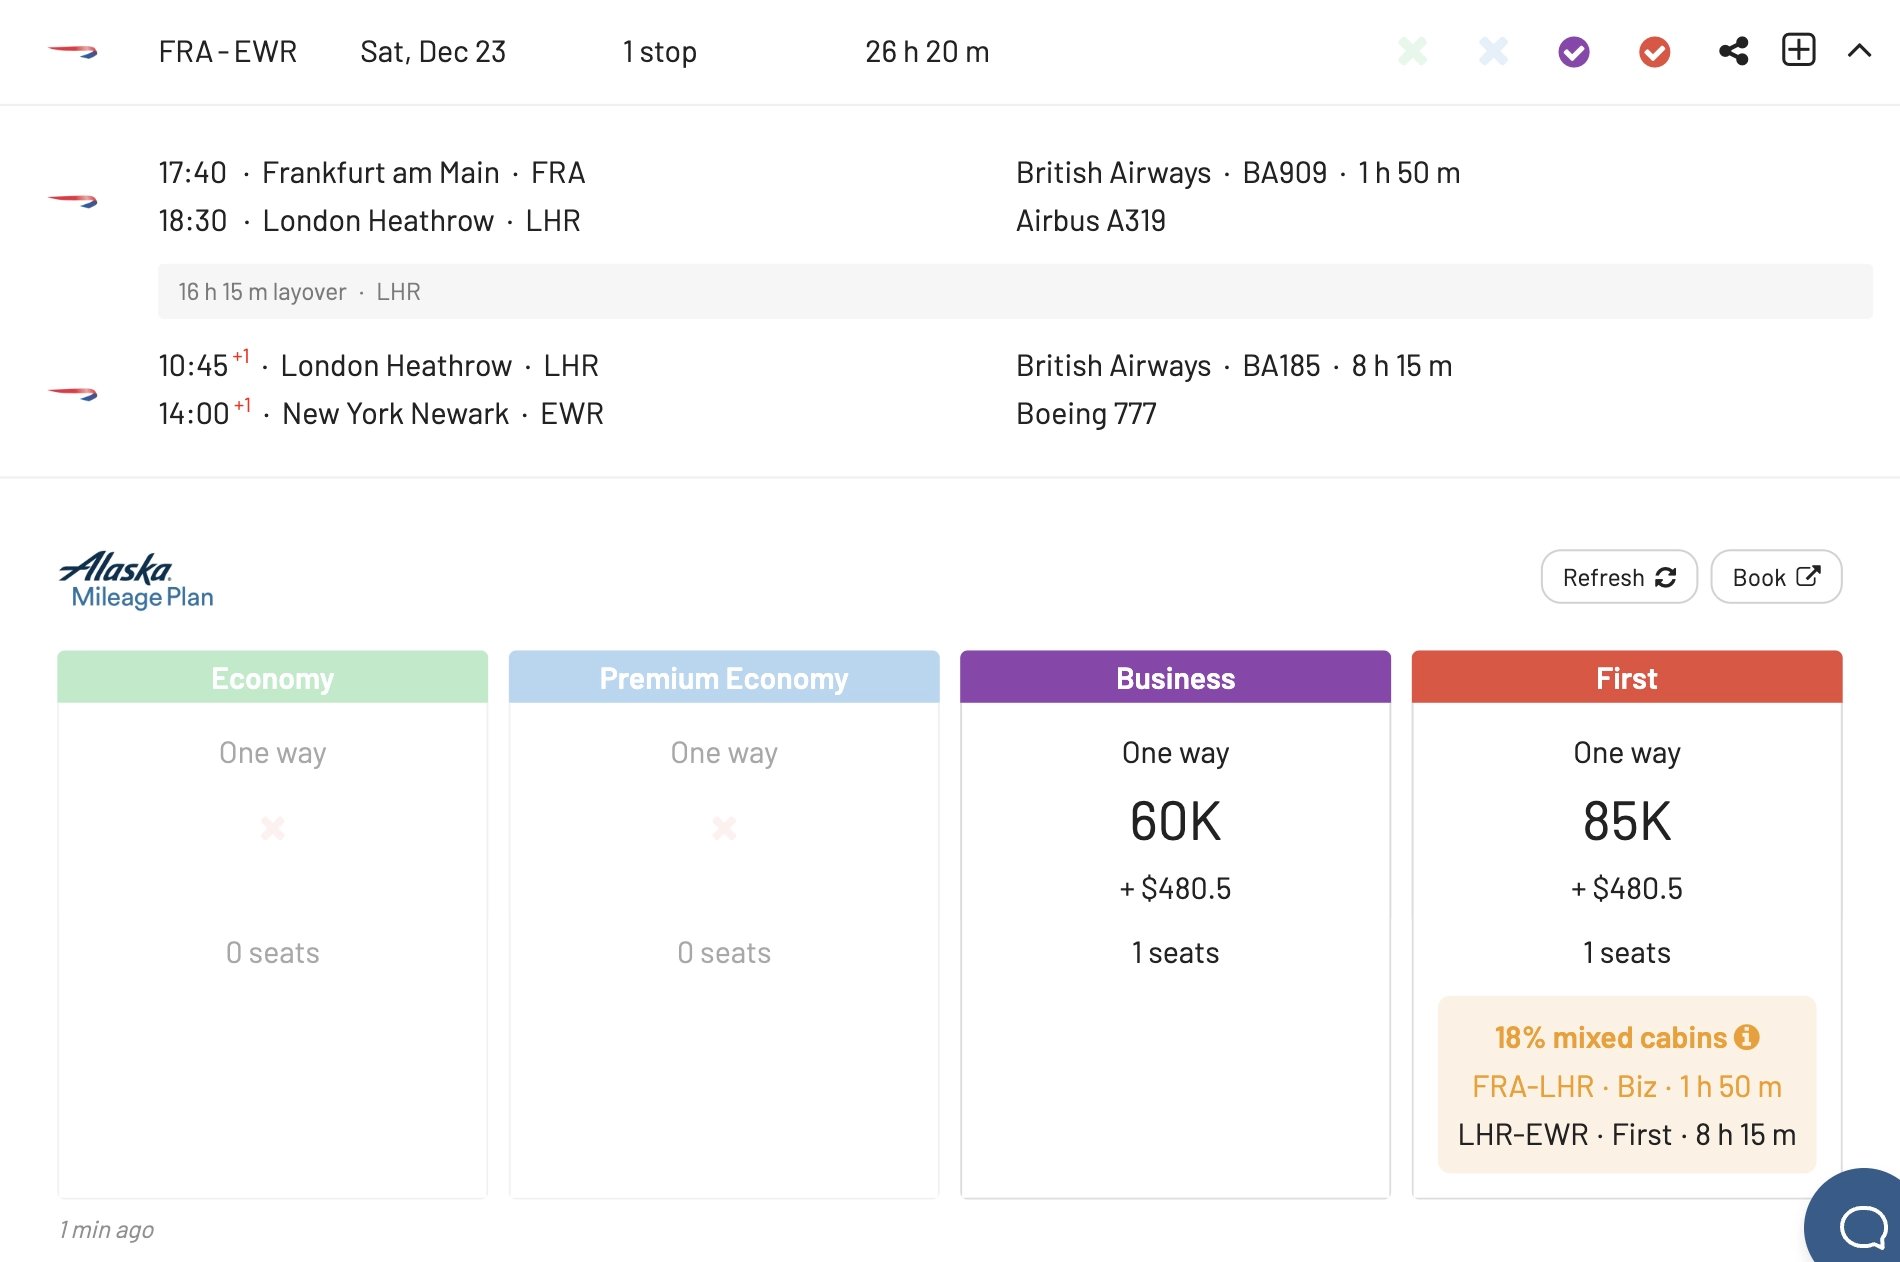Viewport: 1900px width, 1262px height.
Task: Click the Book button
Action: tap(1776, 577)
